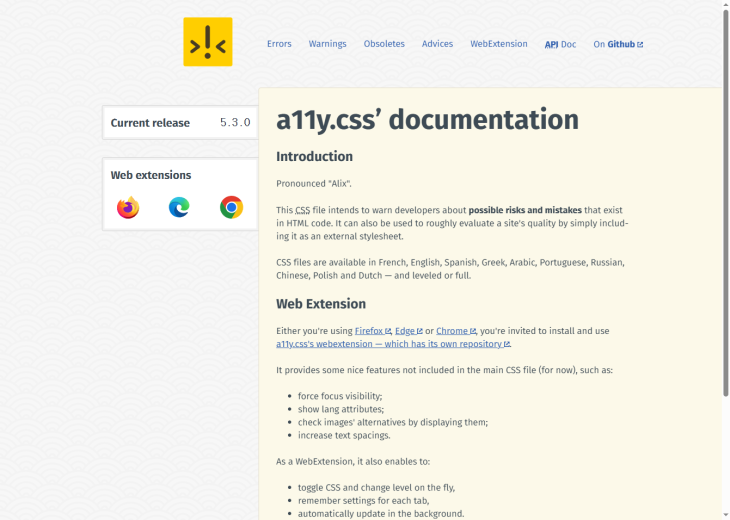Viewport: 730px width, 520px height.
Task: Open the Obsoletes section
Action: tap(384, 44)
